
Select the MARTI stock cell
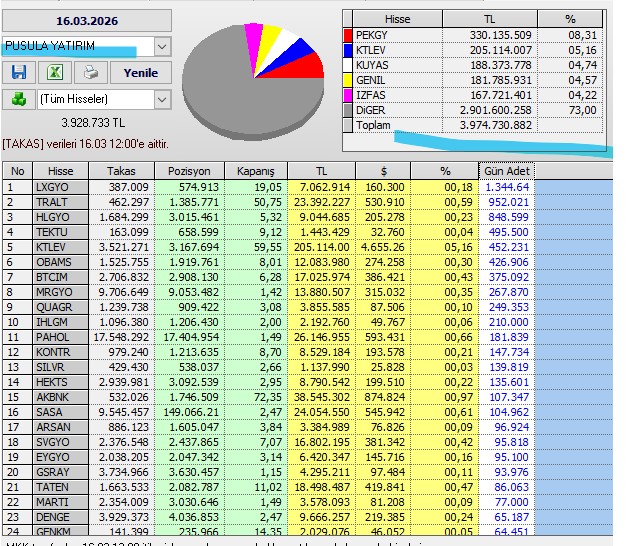[61, 502]
